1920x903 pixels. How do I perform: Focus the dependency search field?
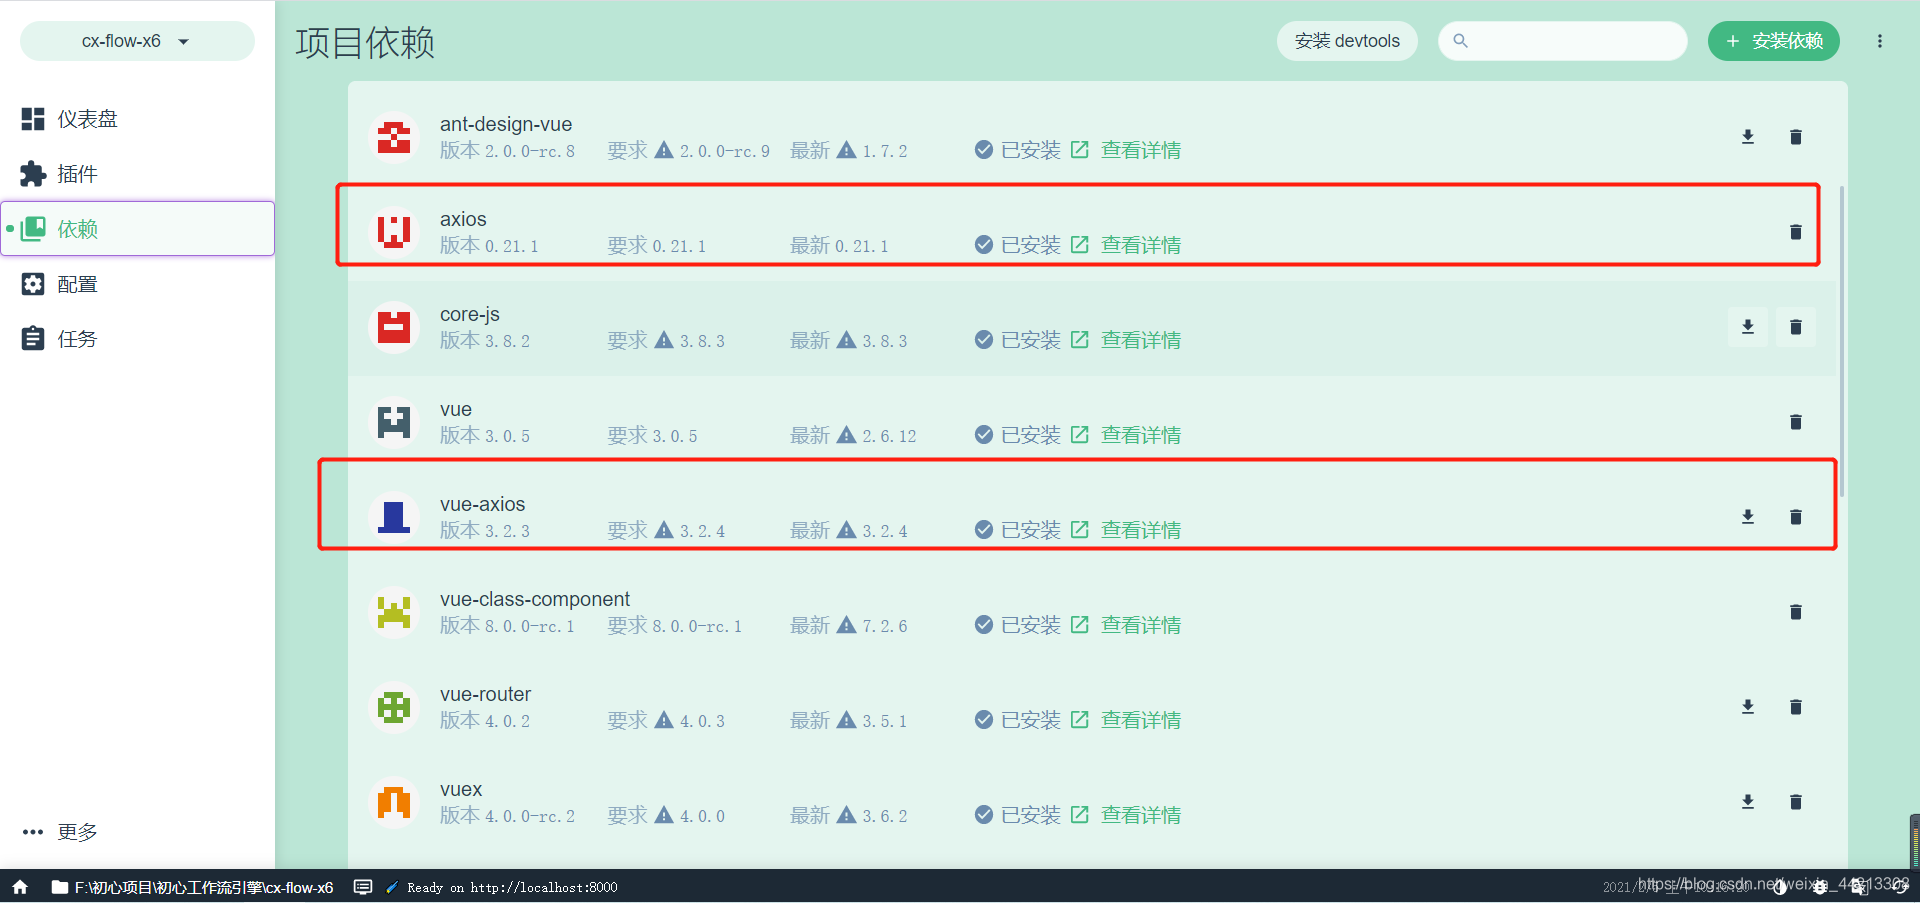coord(1563,41)
